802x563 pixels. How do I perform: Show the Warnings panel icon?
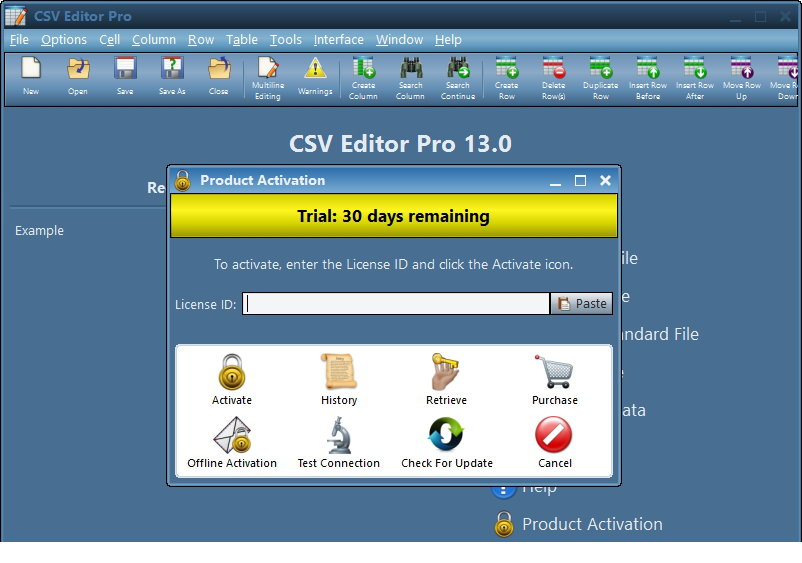click(x=315, y=76)
